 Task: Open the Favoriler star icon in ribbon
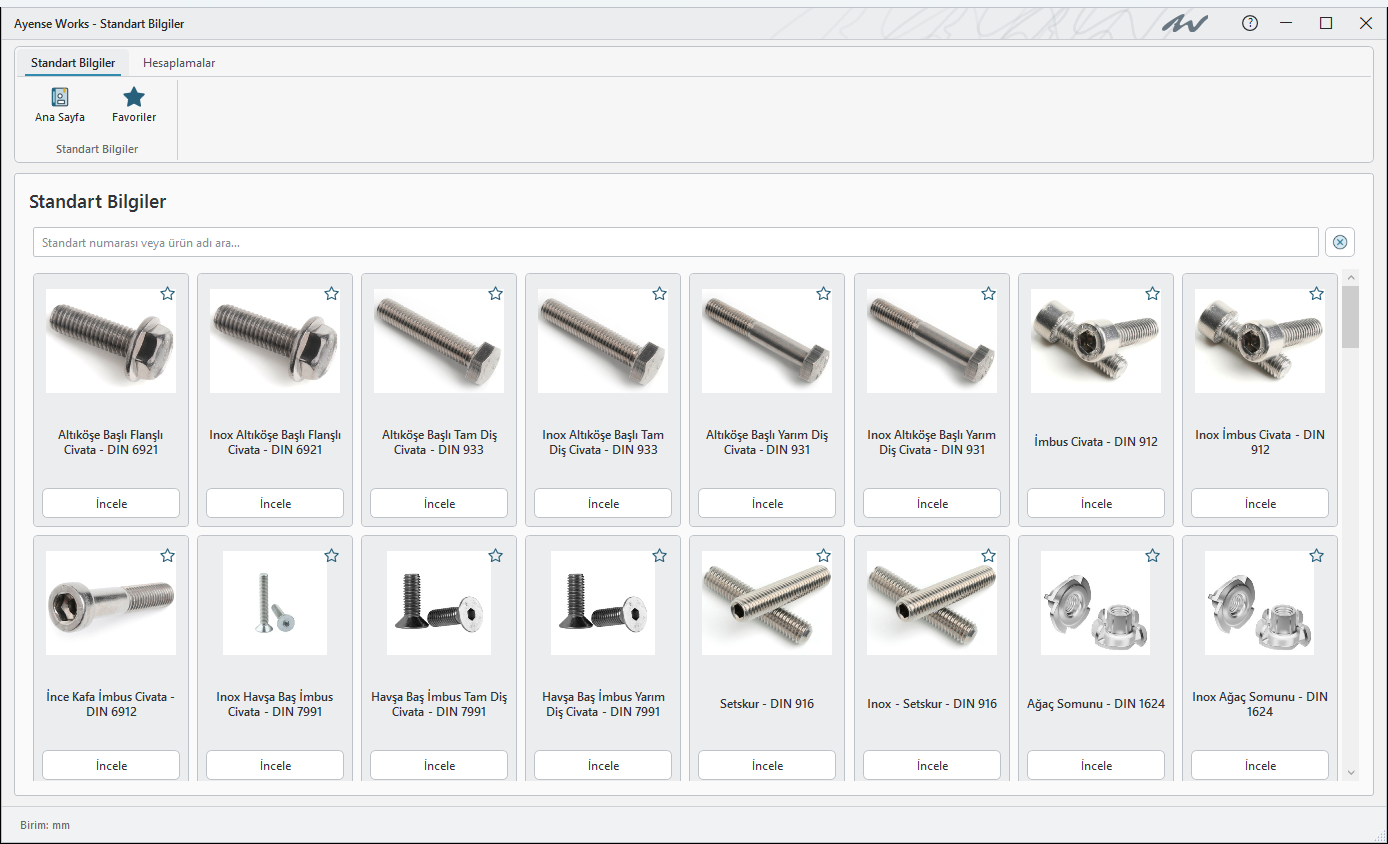click(x=134, y=104)
